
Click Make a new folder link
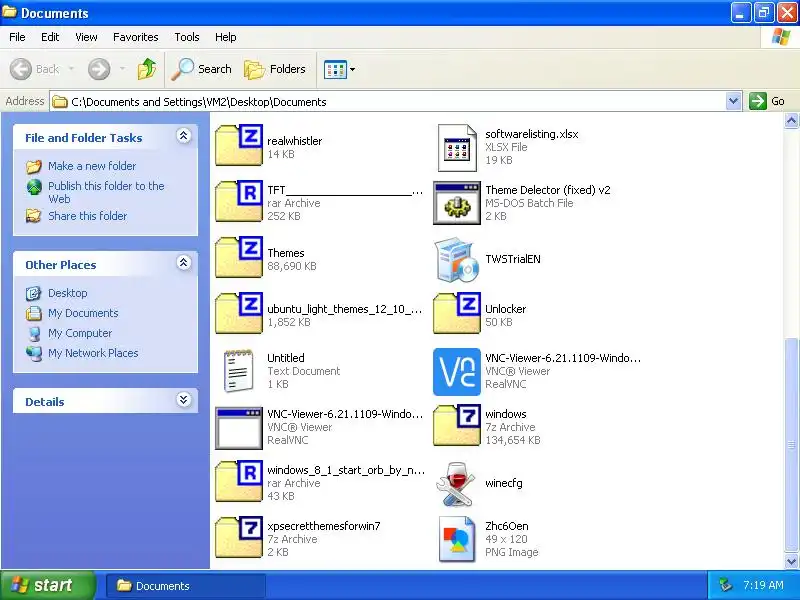click(92, 166)
